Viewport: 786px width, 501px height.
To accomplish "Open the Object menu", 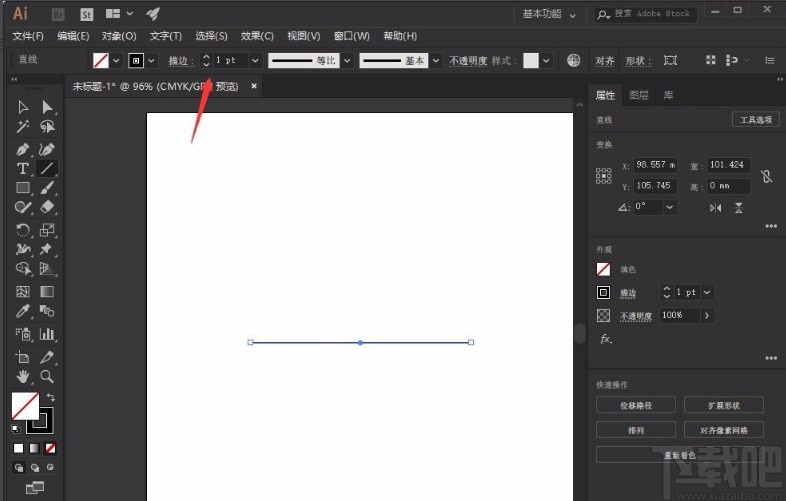I will pyautogui.click(x=119, y=36).
